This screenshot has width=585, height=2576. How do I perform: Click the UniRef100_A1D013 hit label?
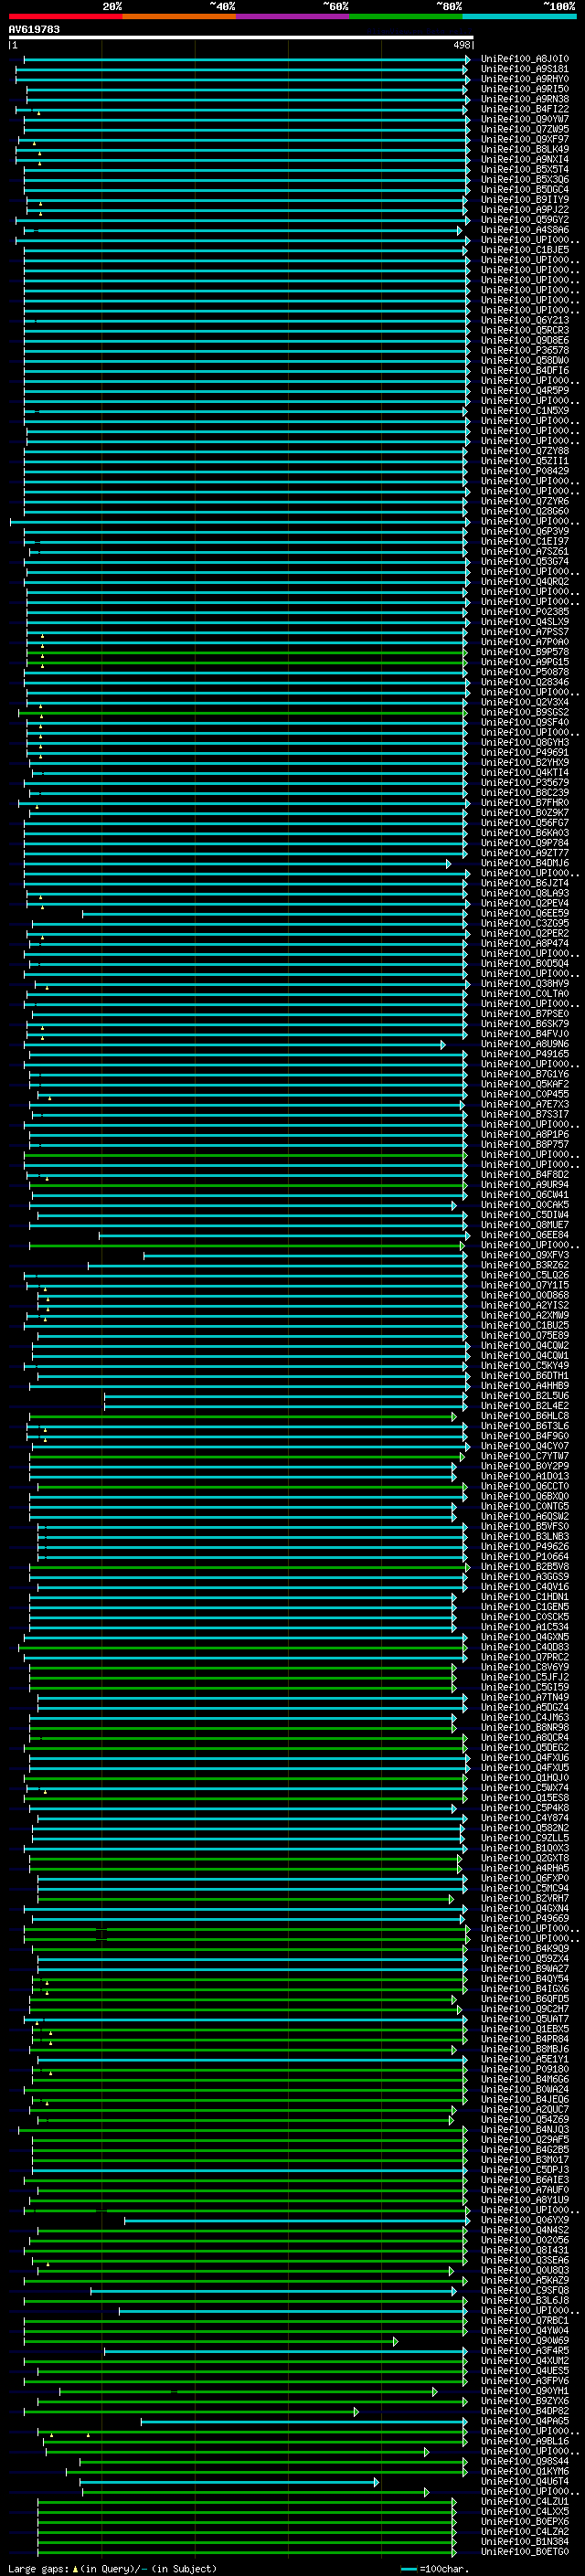coord(525,1476)
